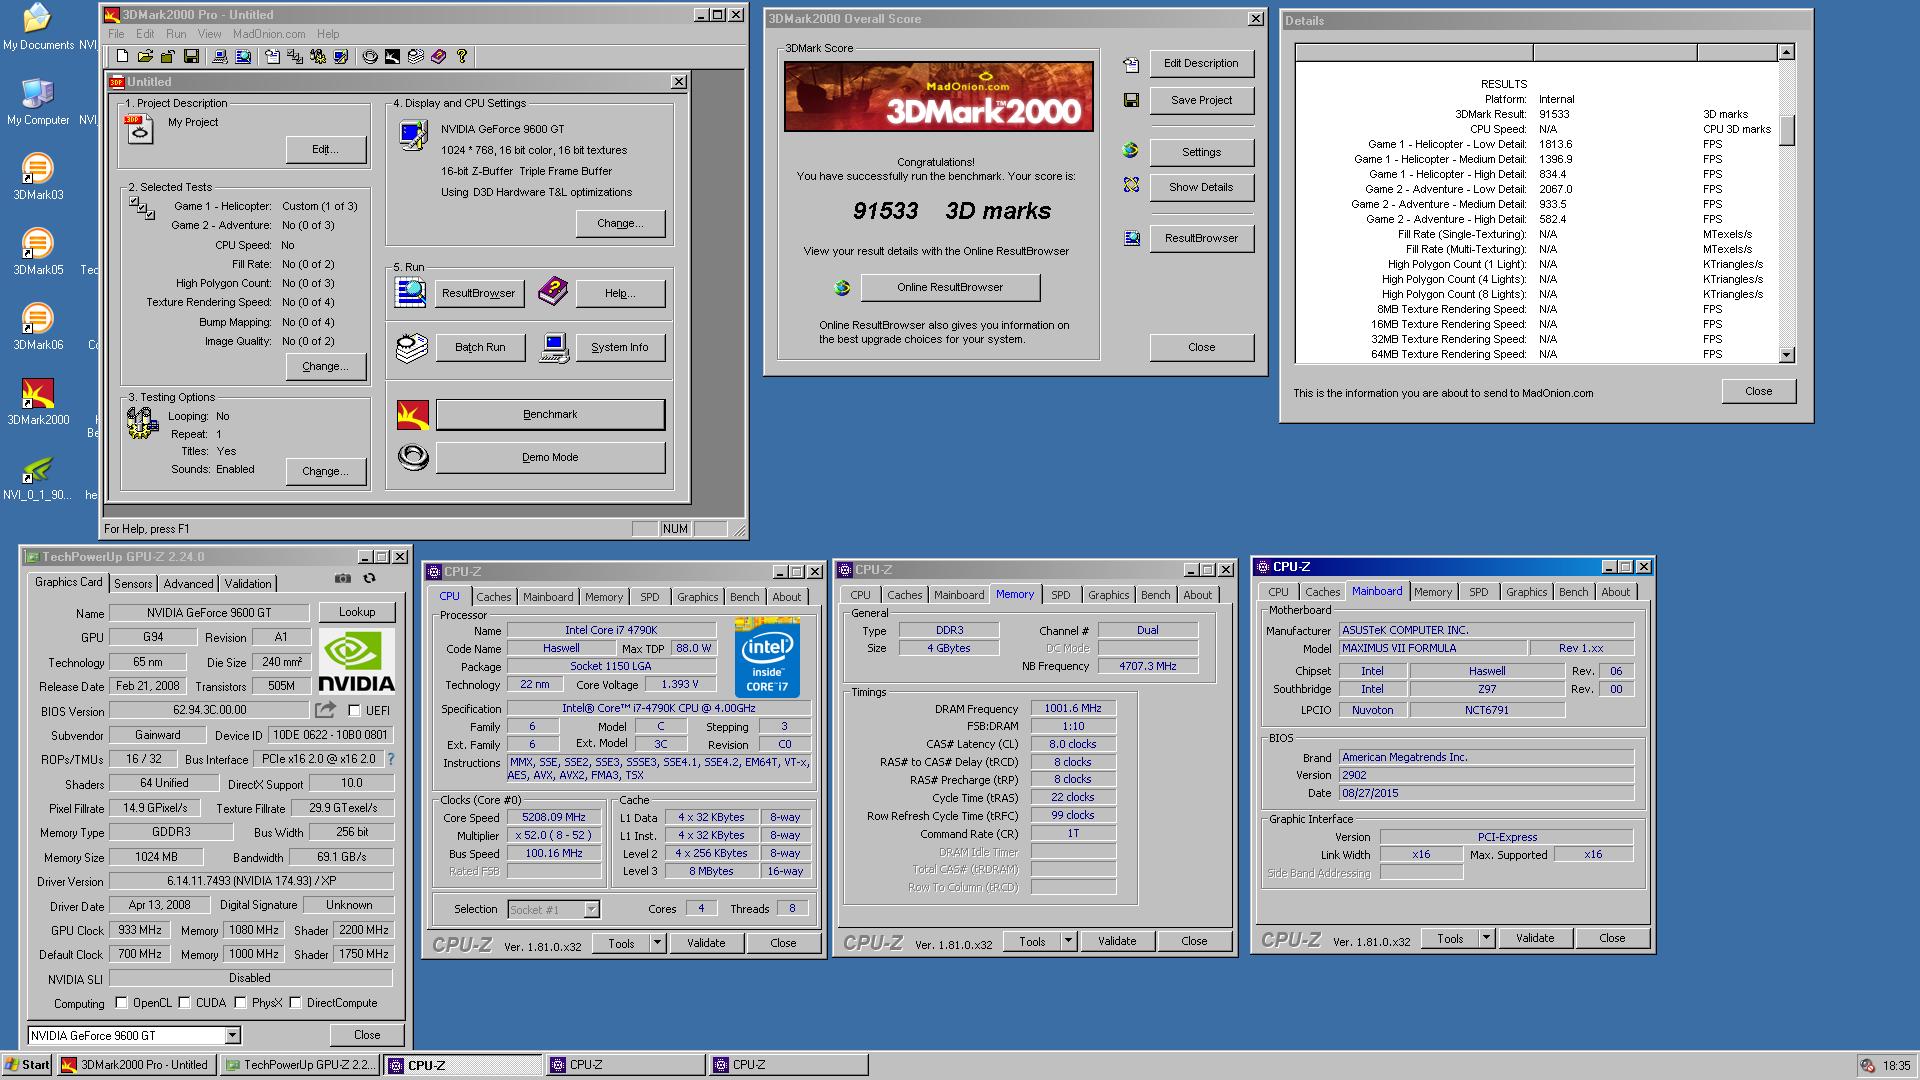The width and height of the screenshot is (1920, 1080).
Task: Open the My Computer desktop icon
Action: [38, 101]
